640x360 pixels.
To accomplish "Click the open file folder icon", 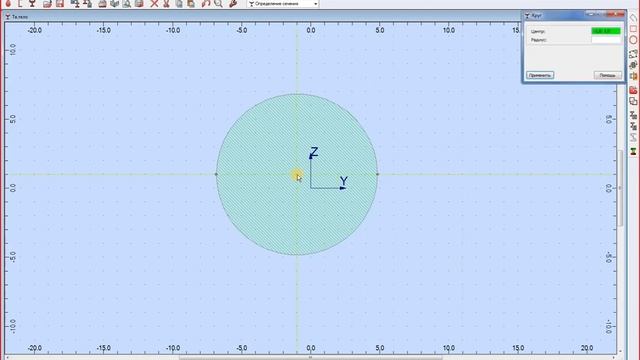I will click(x=47, y=4).
